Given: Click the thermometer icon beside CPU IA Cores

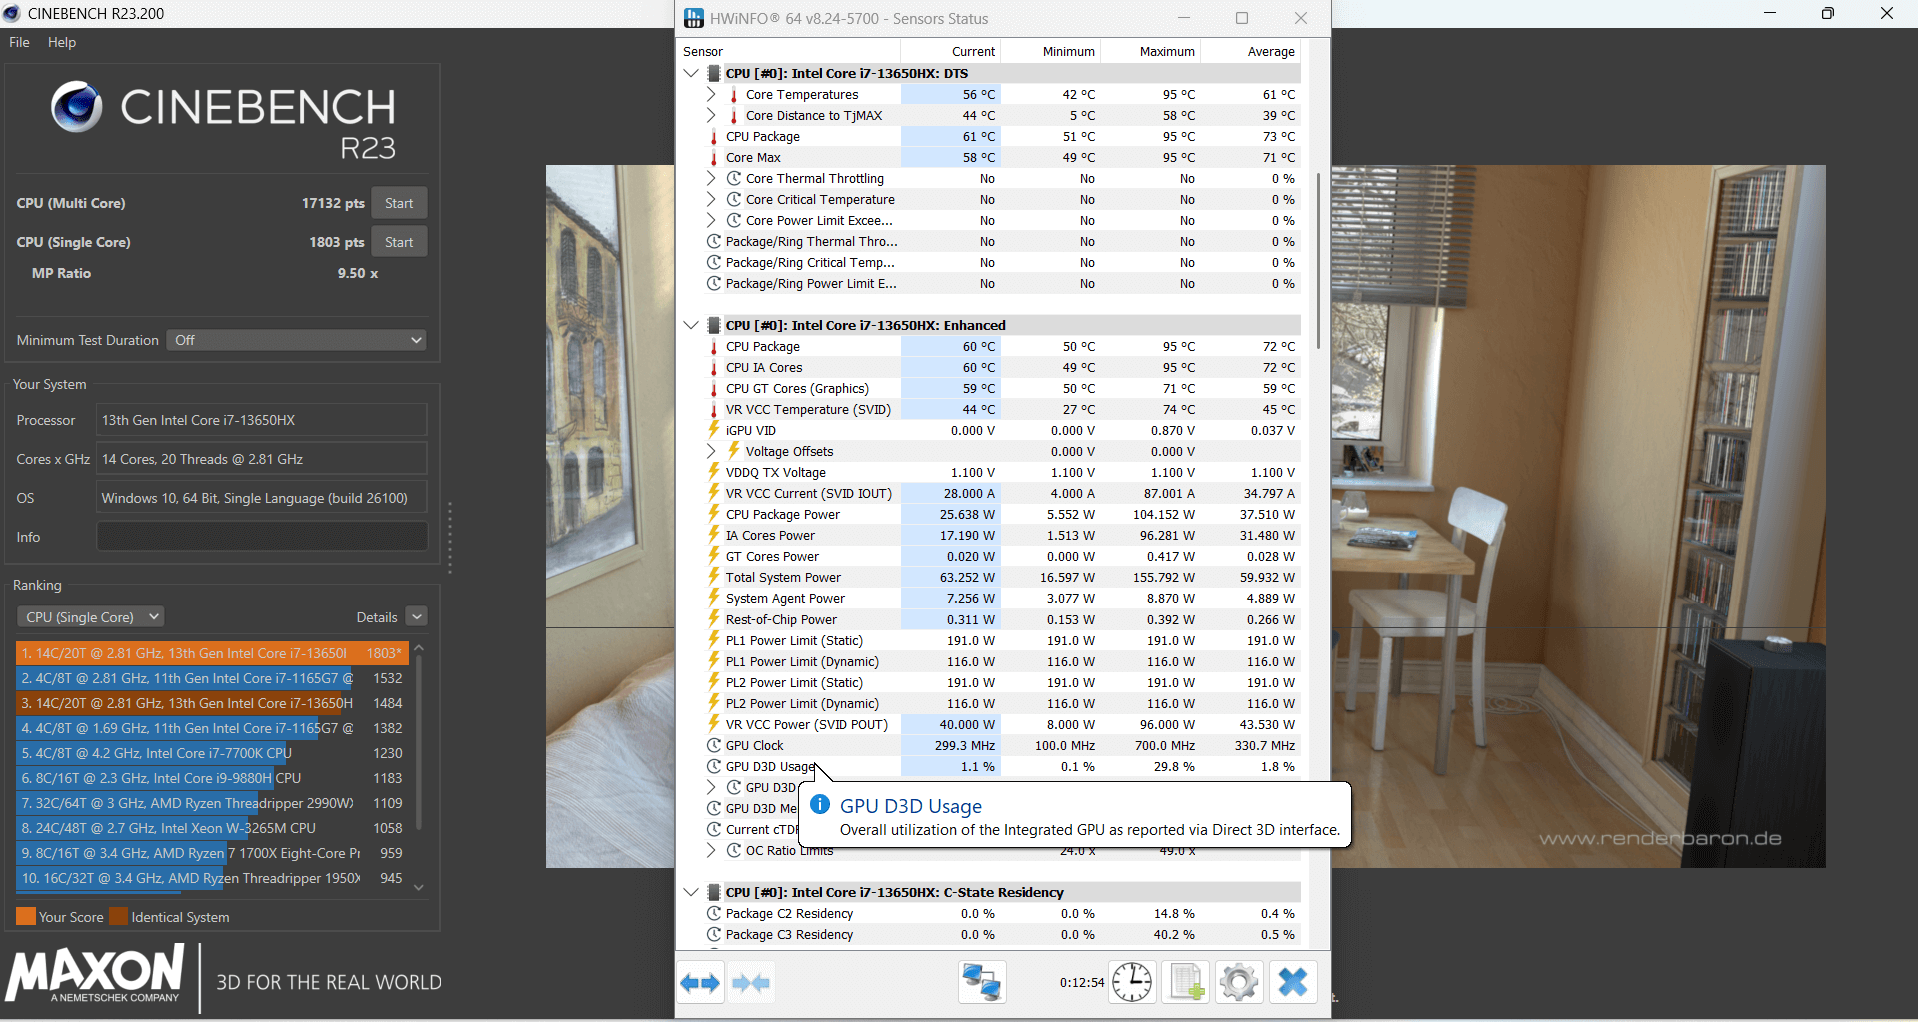Looking at the screenshot, I should [x=714, y=368].
